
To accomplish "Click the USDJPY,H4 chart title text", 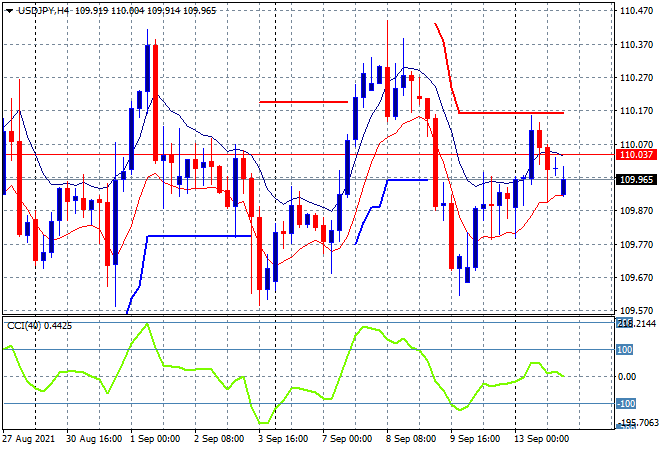I will coord(43,11).
